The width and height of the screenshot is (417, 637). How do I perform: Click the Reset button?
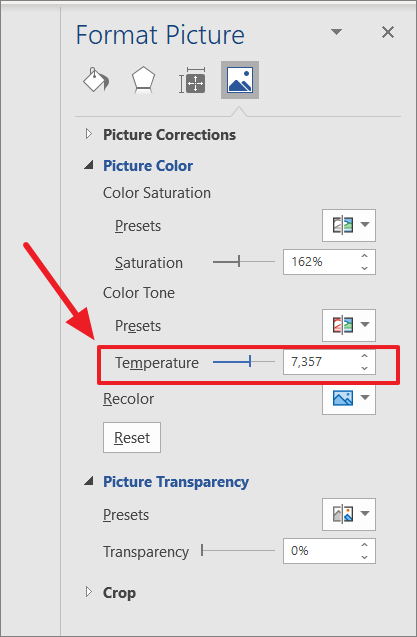point(132,438)
